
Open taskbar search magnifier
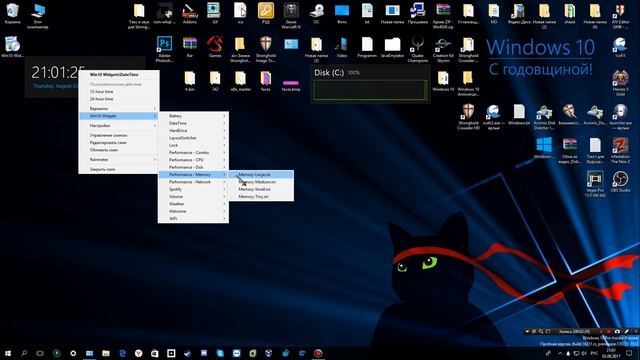pyautogui.click(x=24, y=353)
